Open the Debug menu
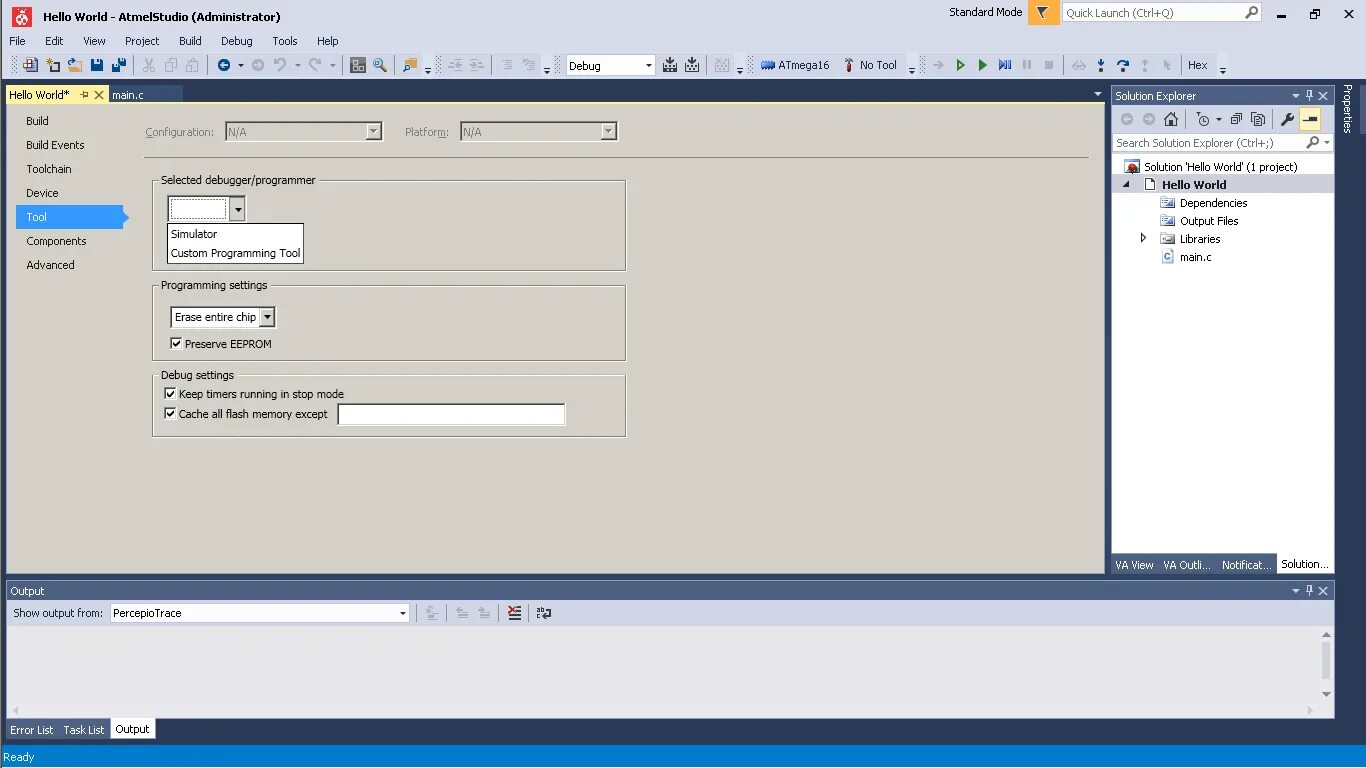Image resolution: width=1366 pixels, height=768 pixels. pos(237,41)
